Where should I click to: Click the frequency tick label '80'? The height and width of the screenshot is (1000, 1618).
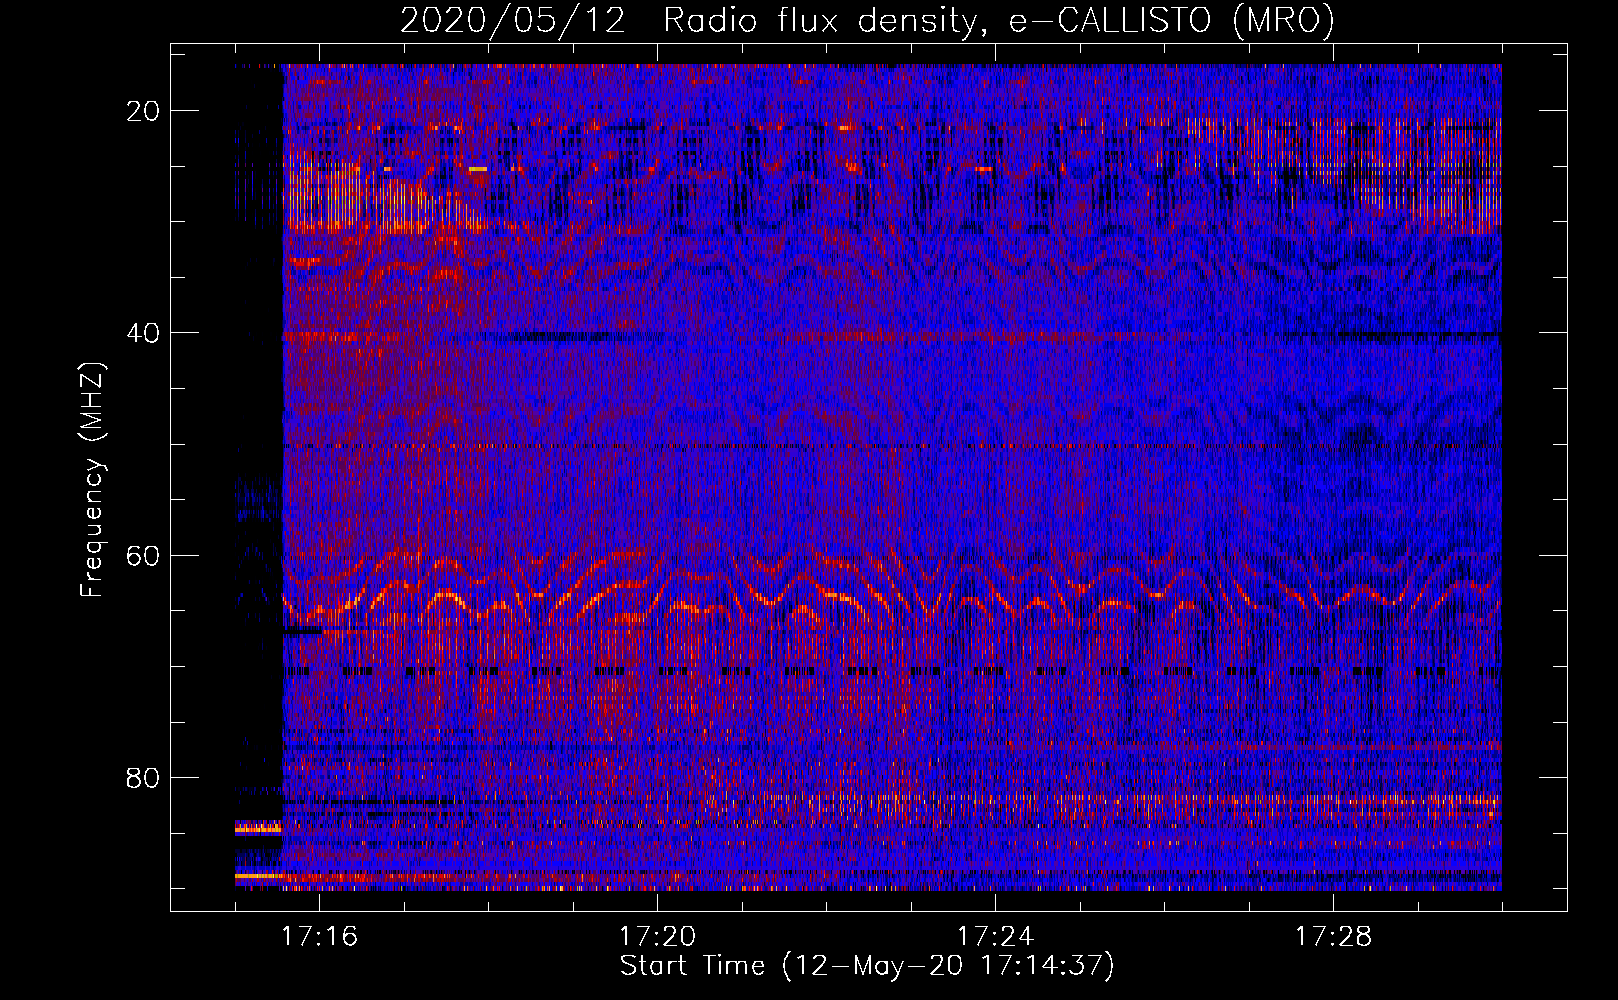(143, 777)
